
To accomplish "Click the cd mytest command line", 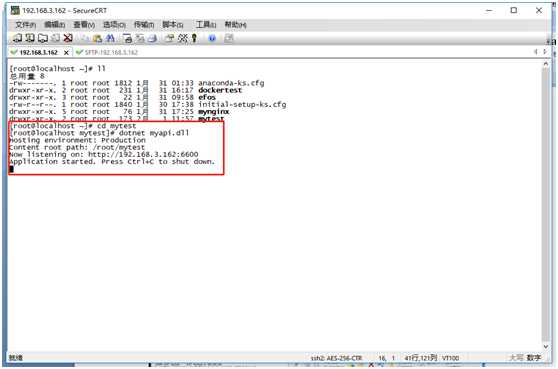I will pyautogui.click(x=73, y=126).
